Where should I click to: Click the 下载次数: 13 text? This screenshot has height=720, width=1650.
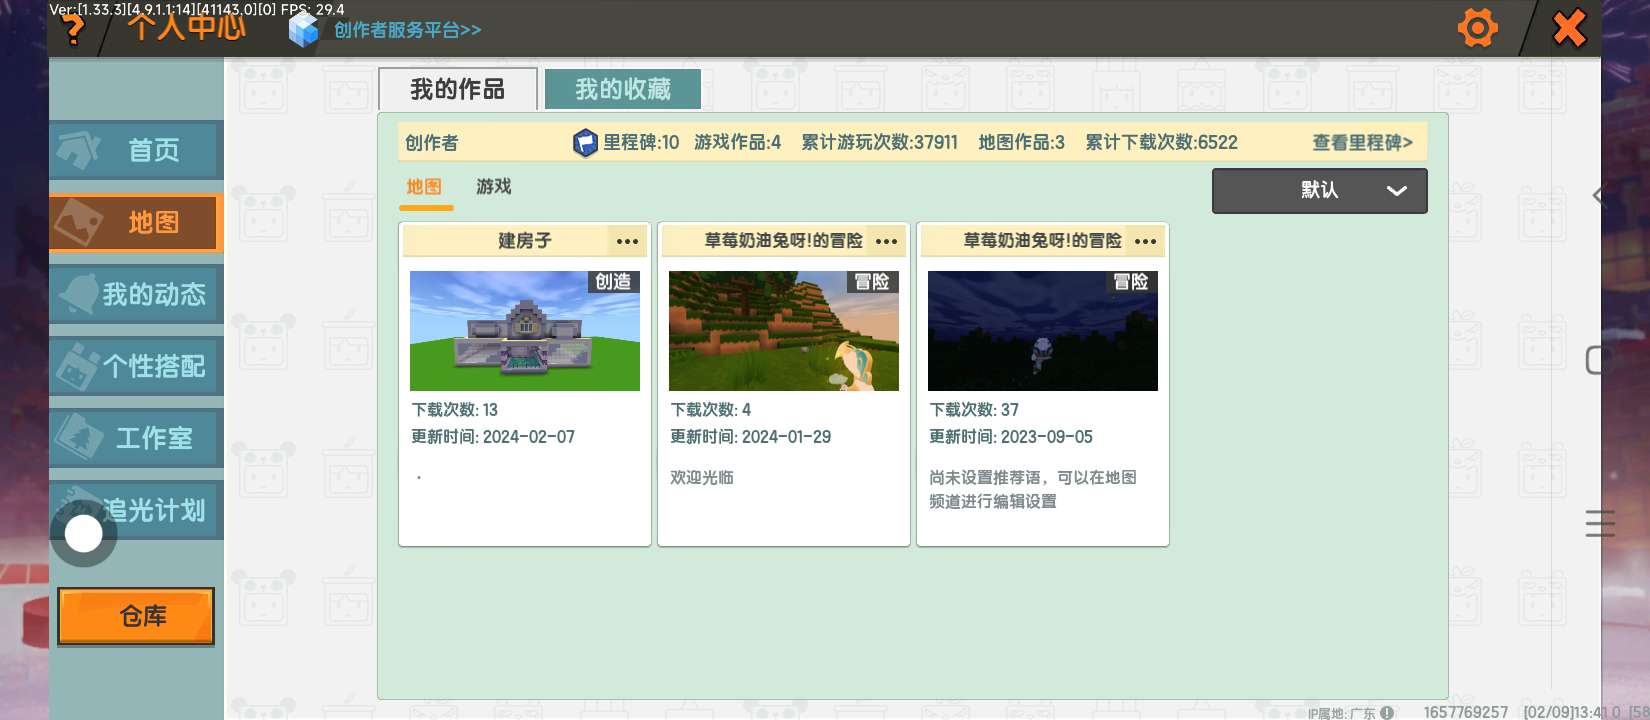coord(455,410)
